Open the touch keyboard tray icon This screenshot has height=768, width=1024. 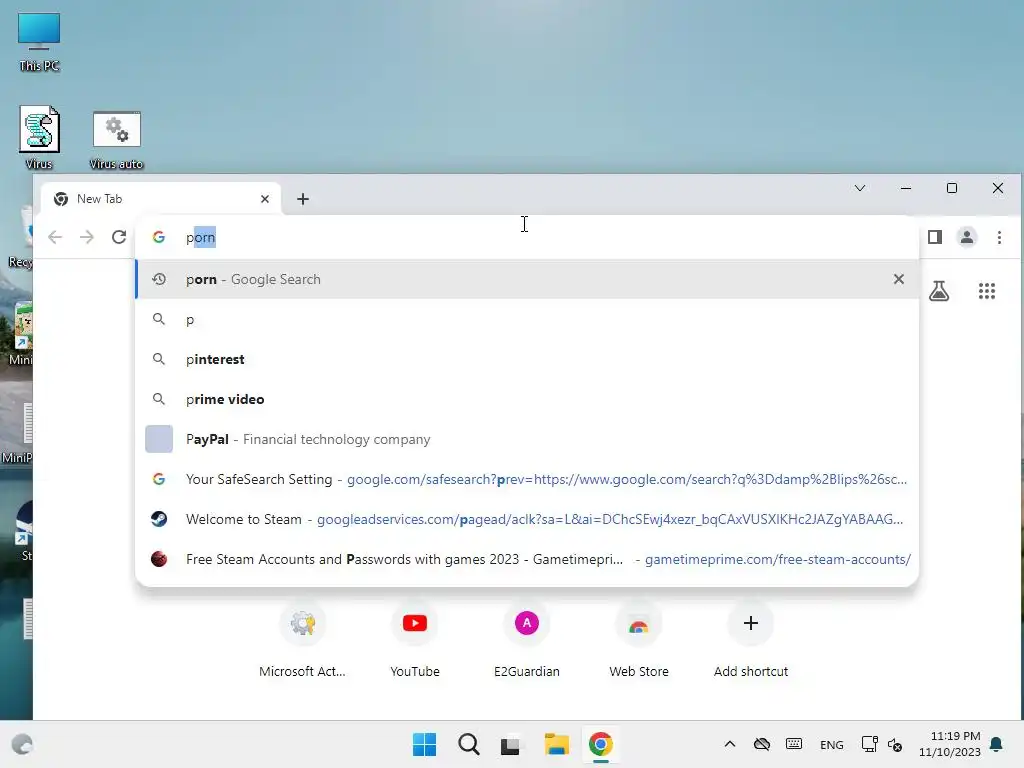(793, 744)
